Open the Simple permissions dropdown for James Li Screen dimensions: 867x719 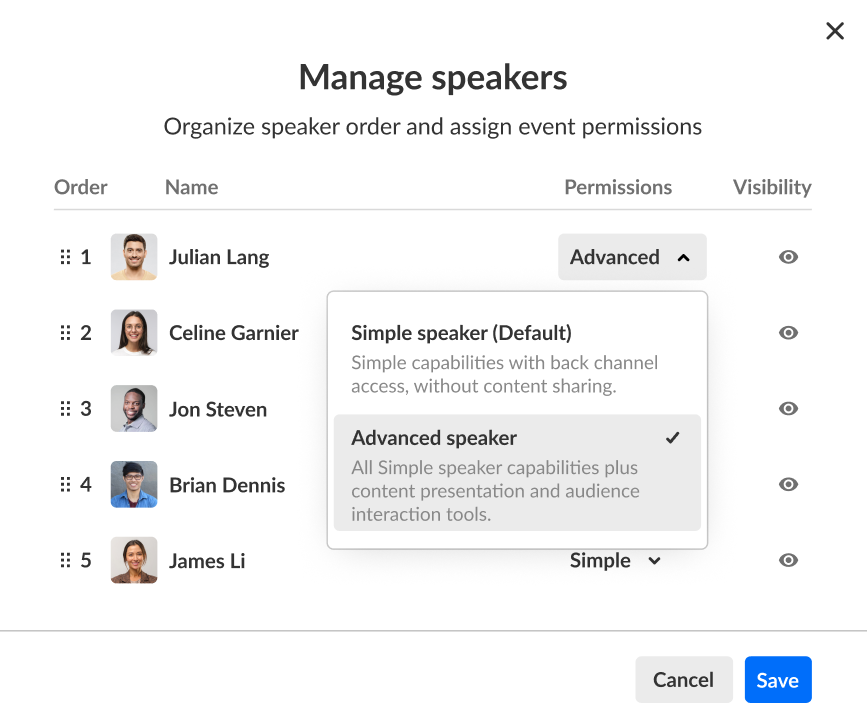click(615, 560)
